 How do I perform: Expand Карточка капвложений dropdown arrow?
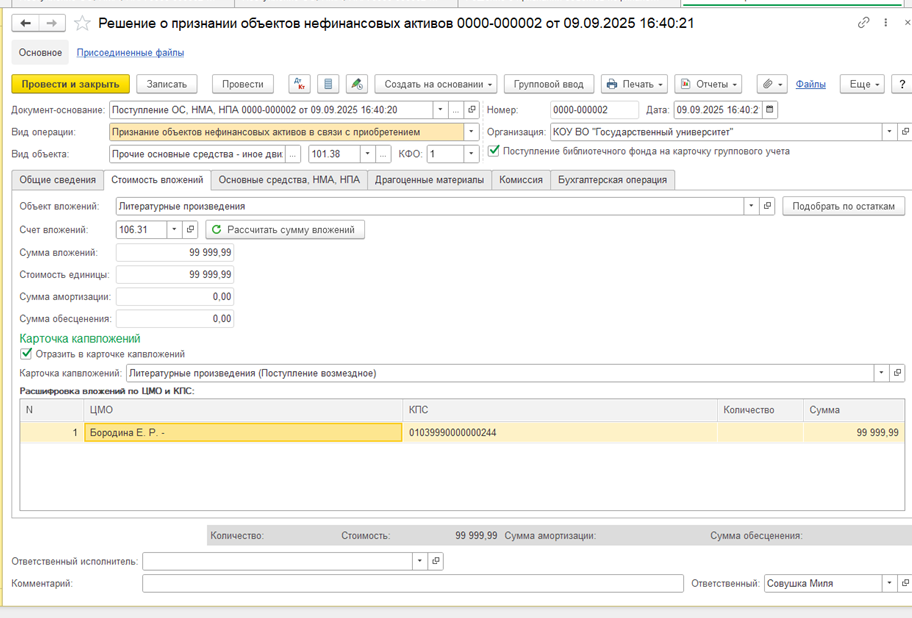(881, 373)
